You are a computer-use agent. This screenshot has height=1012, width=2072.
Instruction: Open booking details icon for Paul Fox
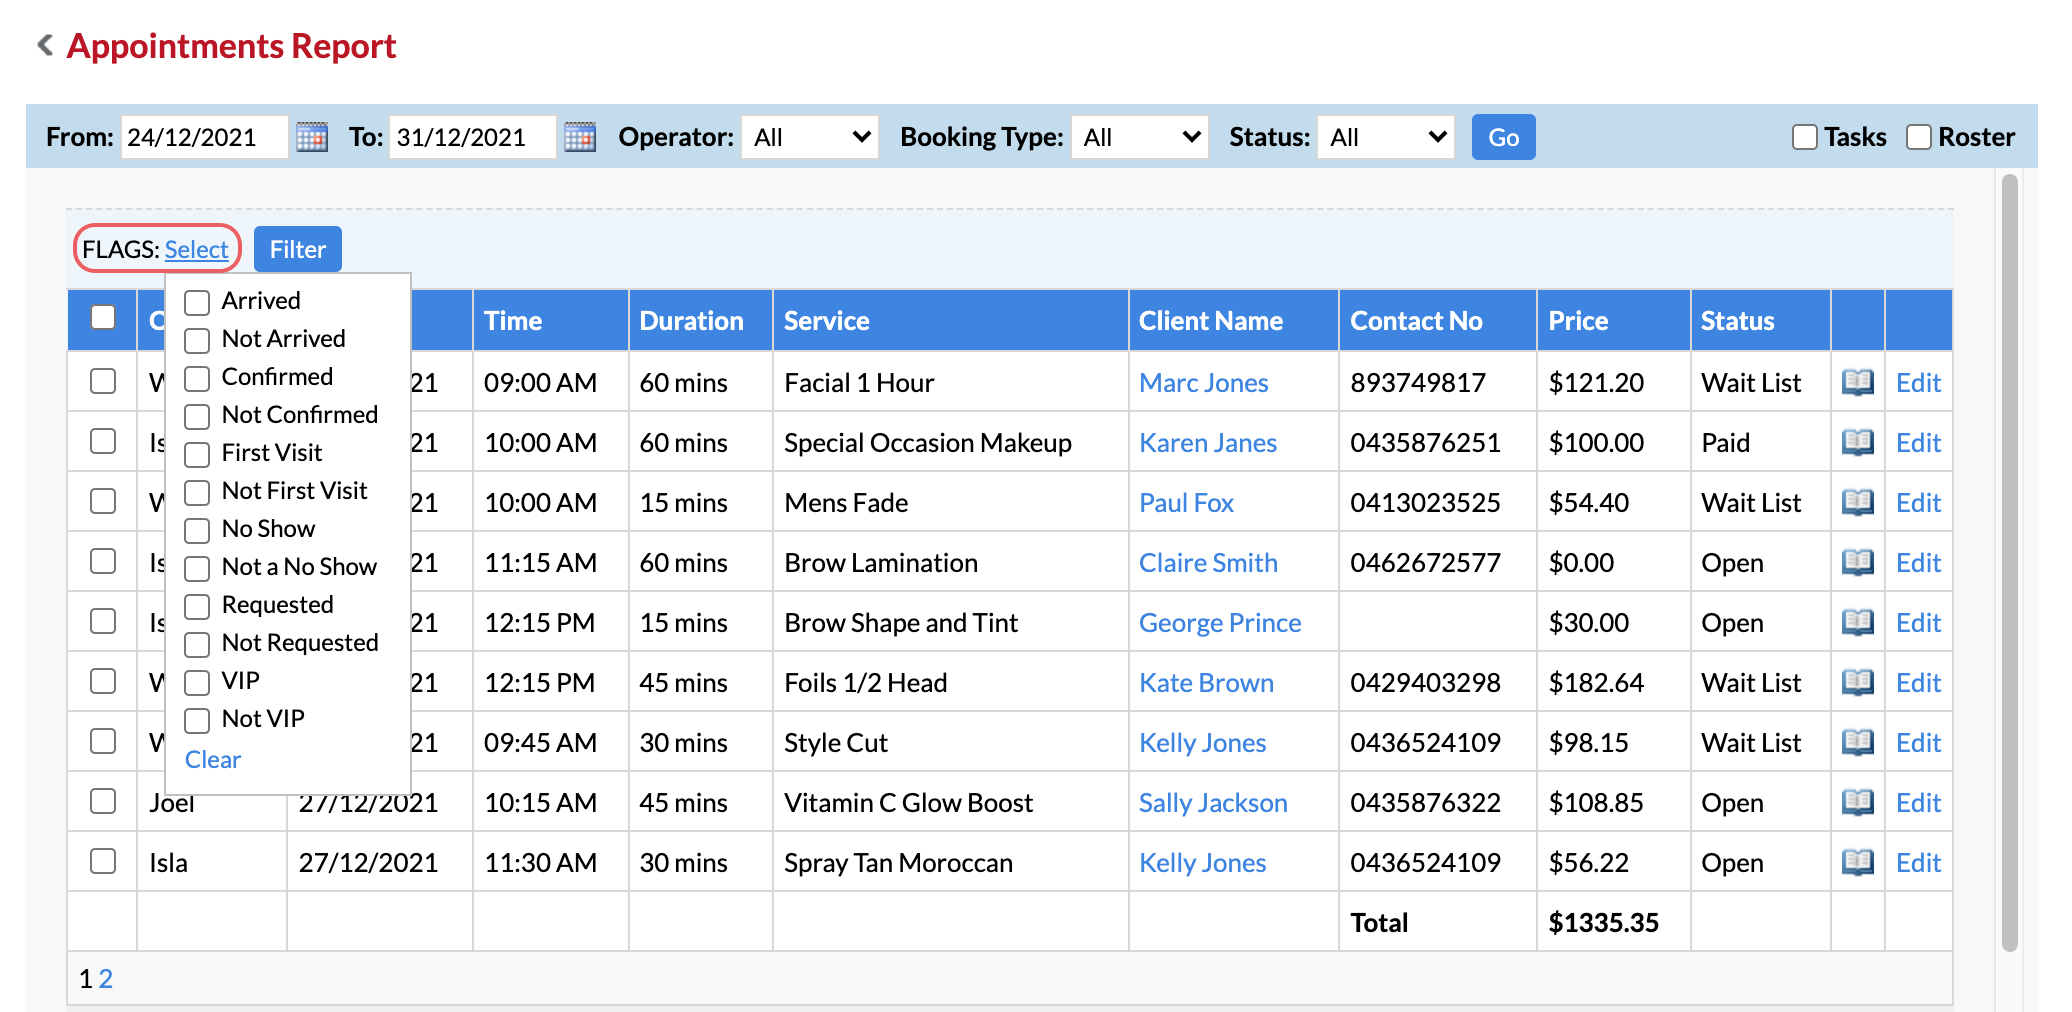pyautogui.click(x=1858, y=502)
